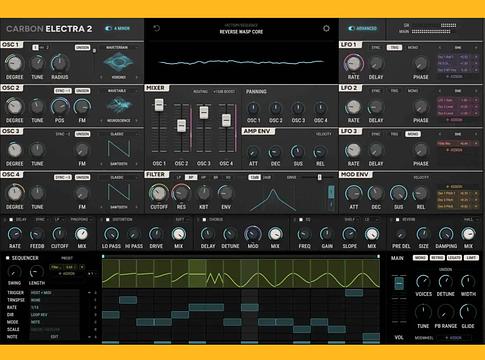Select the 12dB filter slope option
485x360 pixels.
[x=254, y=177]
